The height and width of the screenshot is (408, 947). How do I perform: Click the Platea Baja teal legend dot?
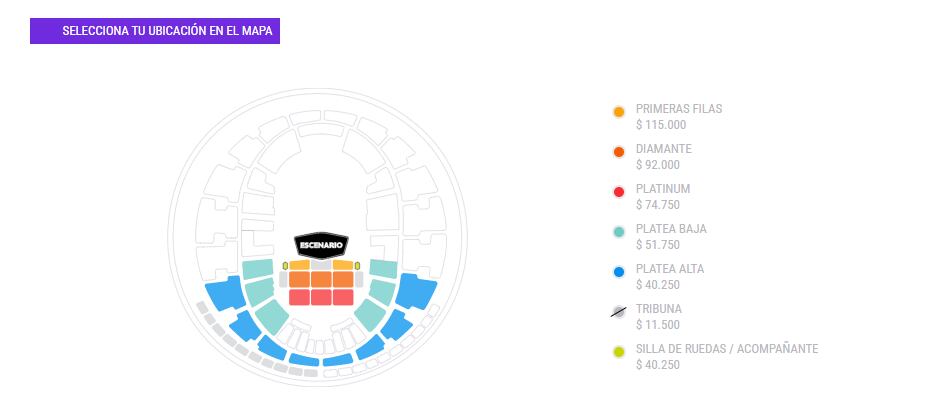[x=618, y=232]
